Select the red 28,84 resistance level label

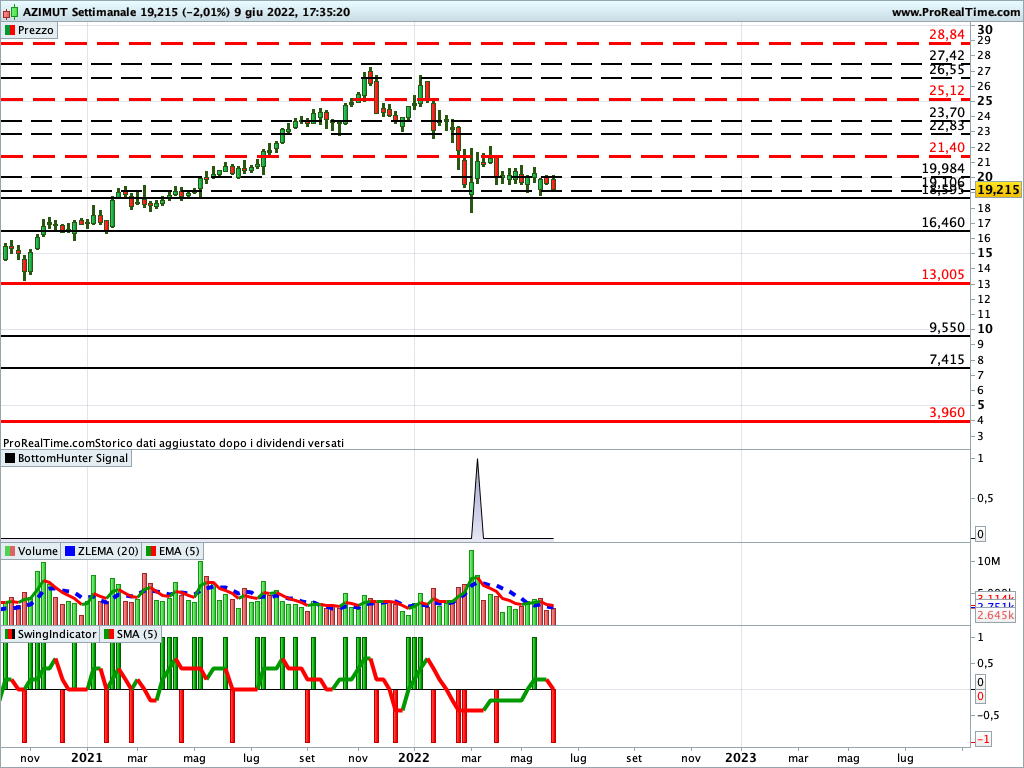tap(945, 36)
